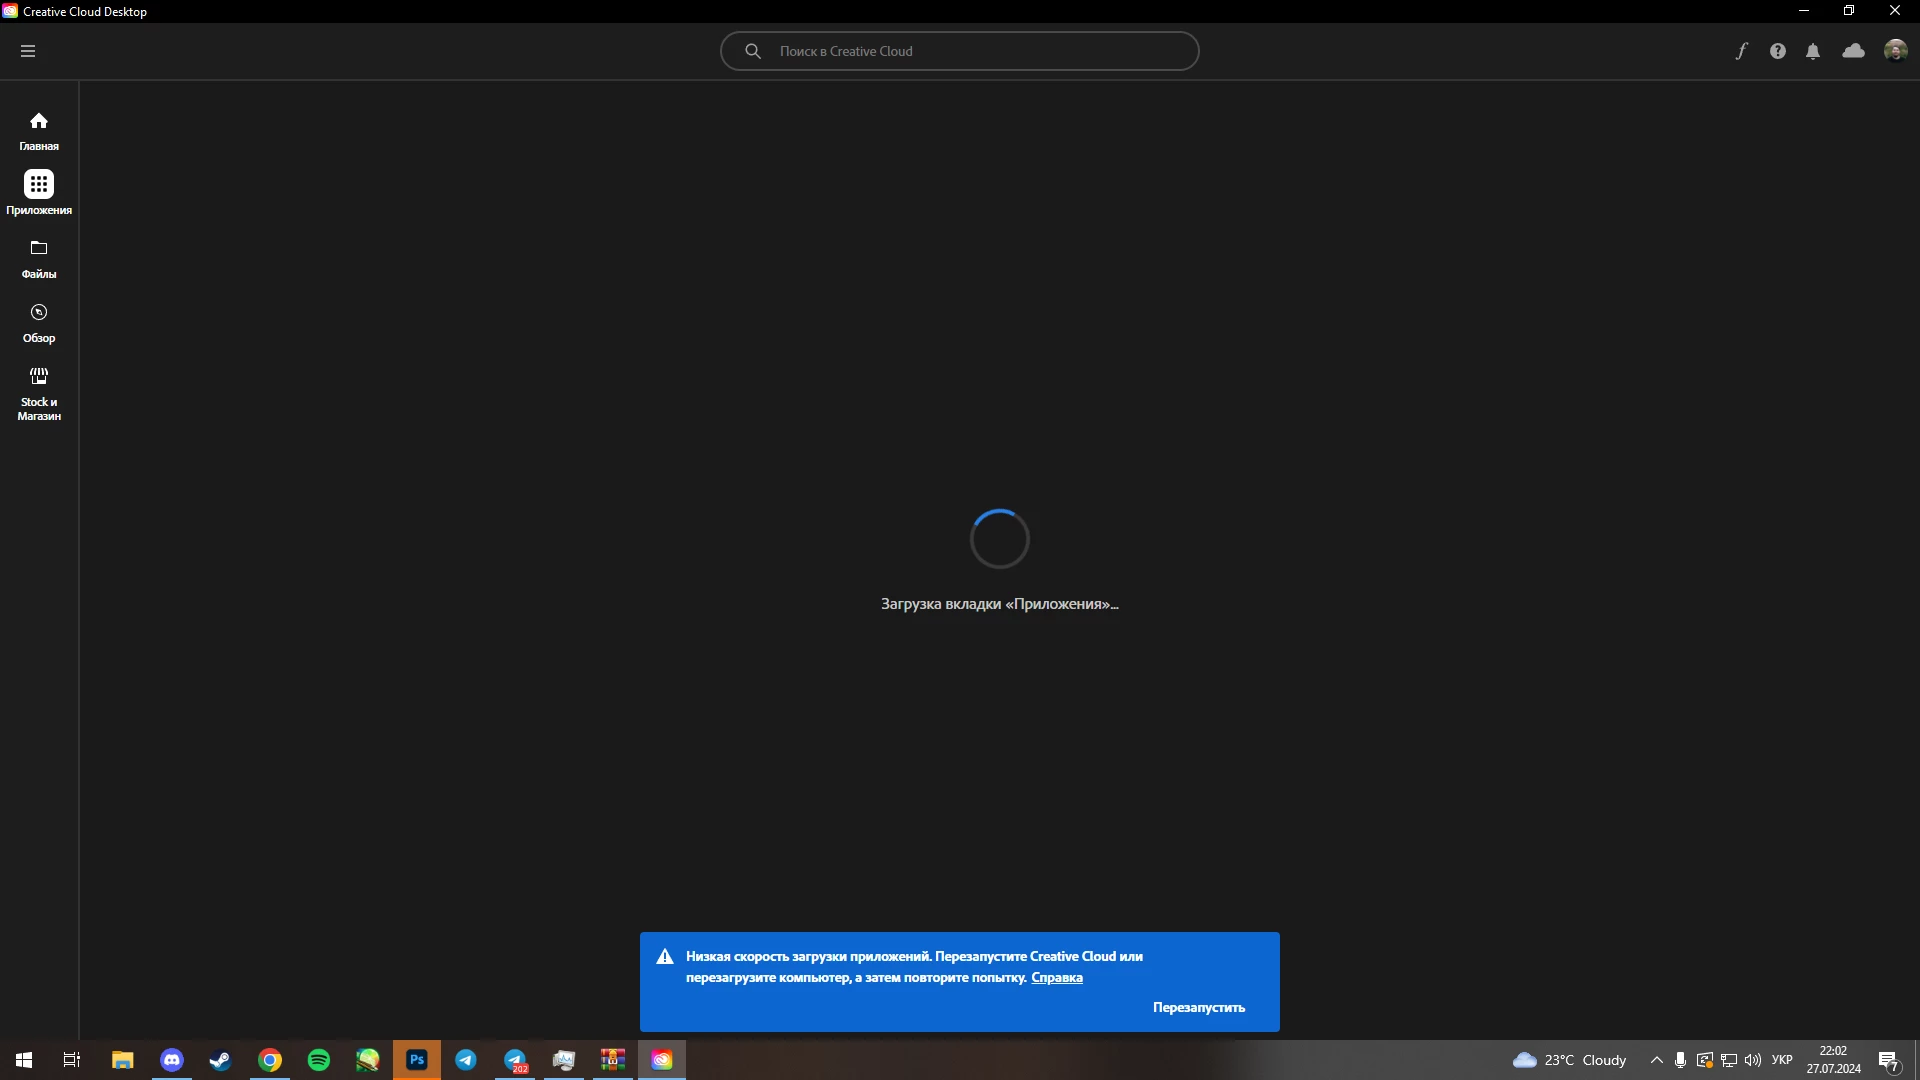Screen dimensions: 1920x1080
Task: Open the Справка help link
Action: click(x=1057, y=978)
